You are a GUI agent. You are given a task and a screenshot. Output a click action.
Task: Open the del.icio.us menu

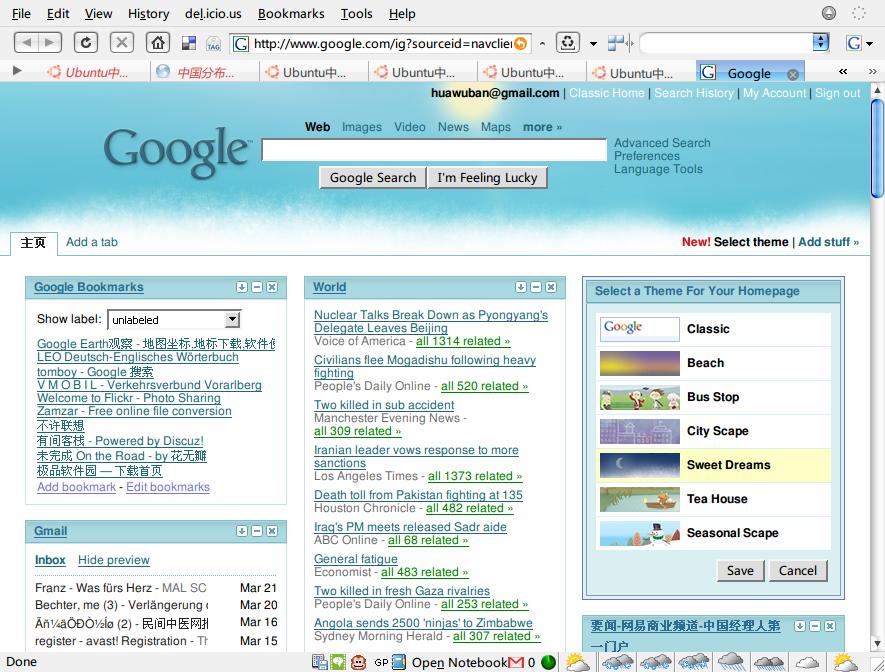click(213, 14)
